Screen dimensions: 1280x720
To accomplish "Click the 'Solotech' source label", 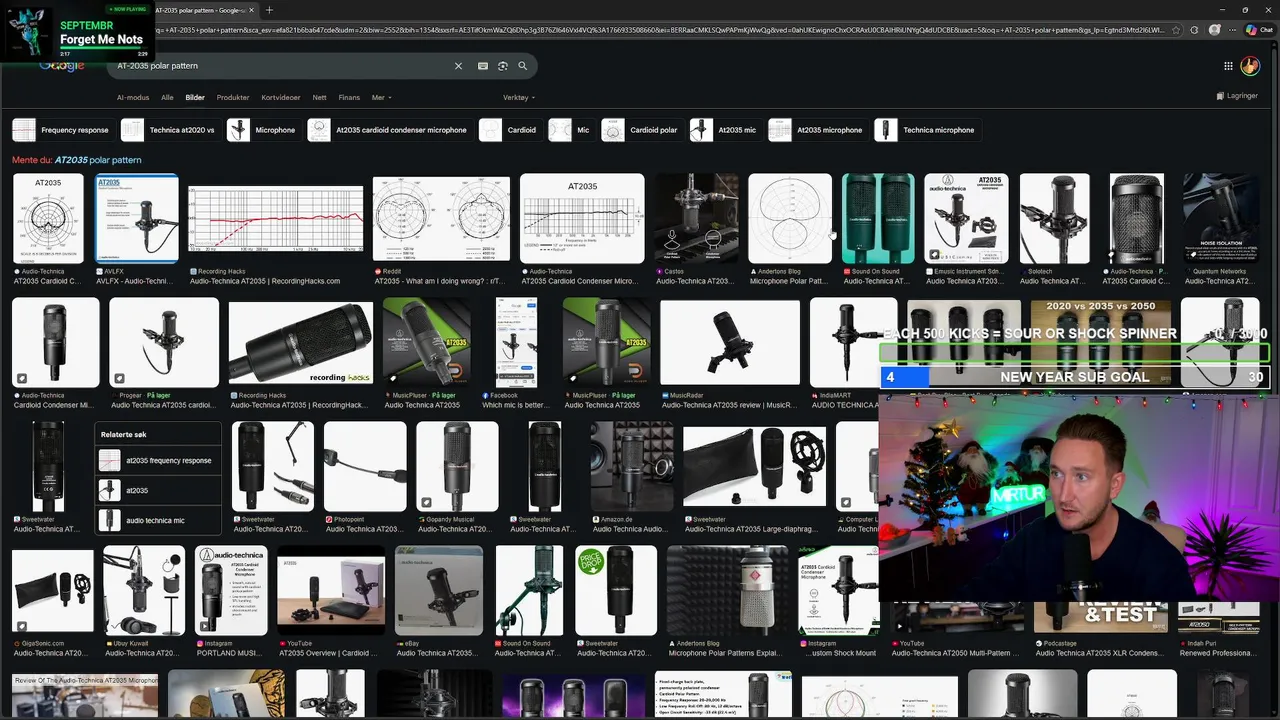I will click(1041, 271).
